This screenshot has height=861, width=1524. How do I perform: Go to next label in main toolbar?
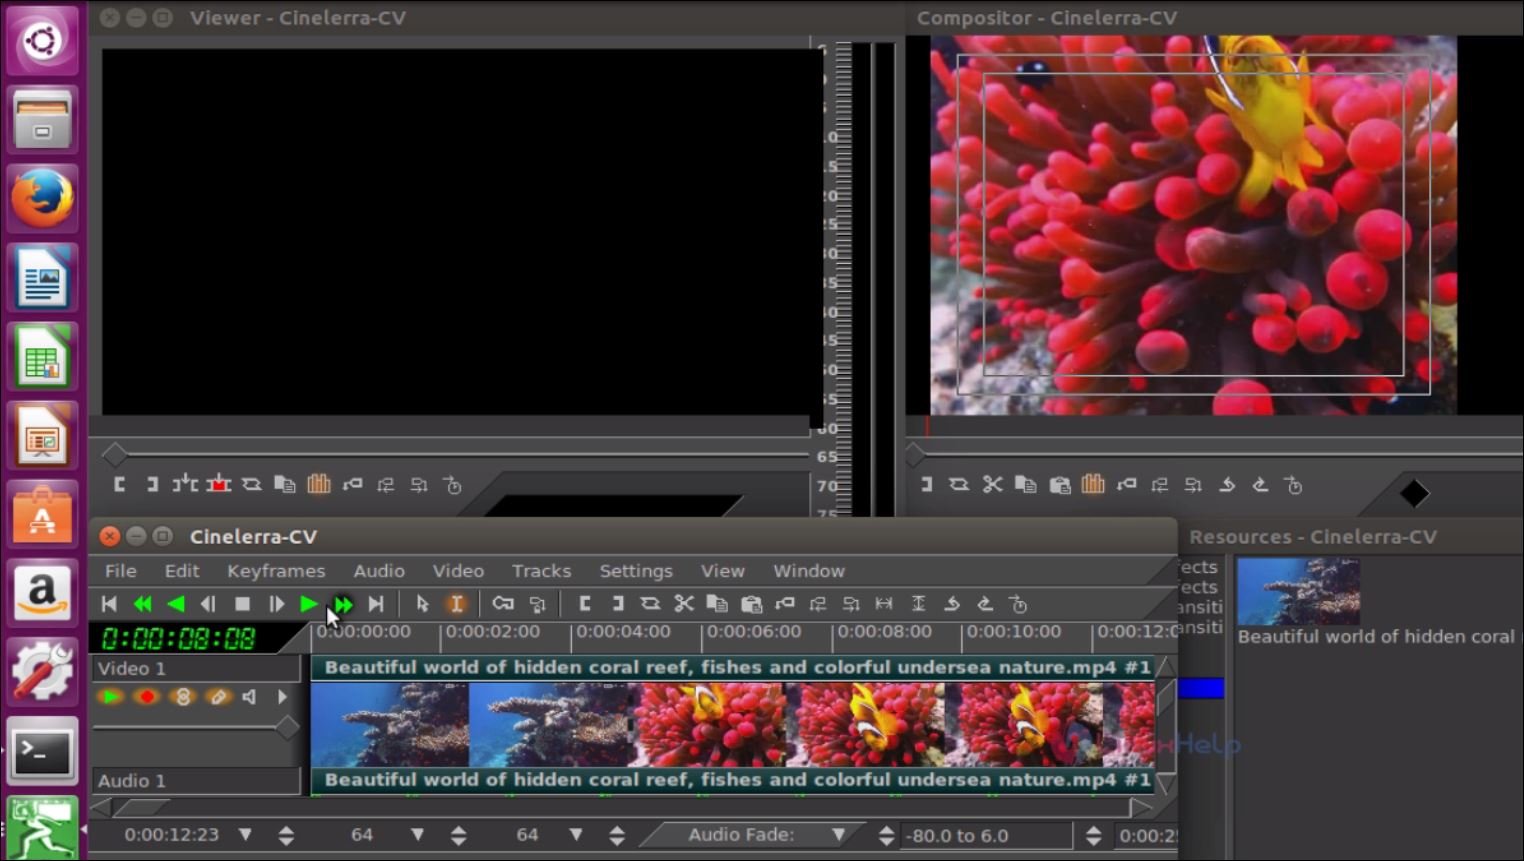tap(851, 604)
